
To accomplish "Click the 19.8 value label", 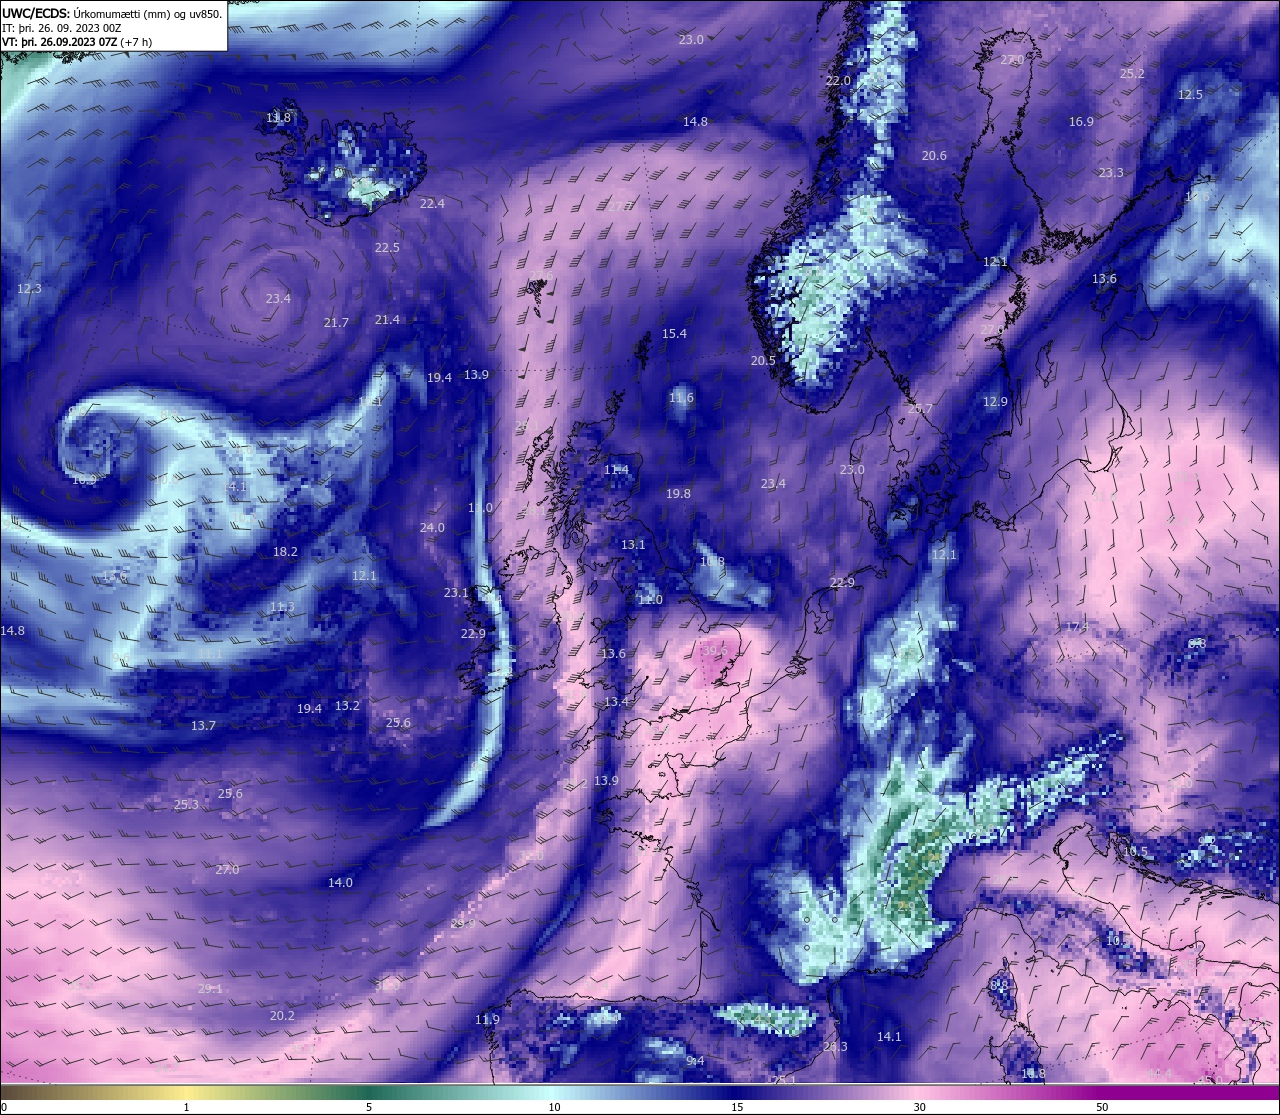I will point(678,494).
